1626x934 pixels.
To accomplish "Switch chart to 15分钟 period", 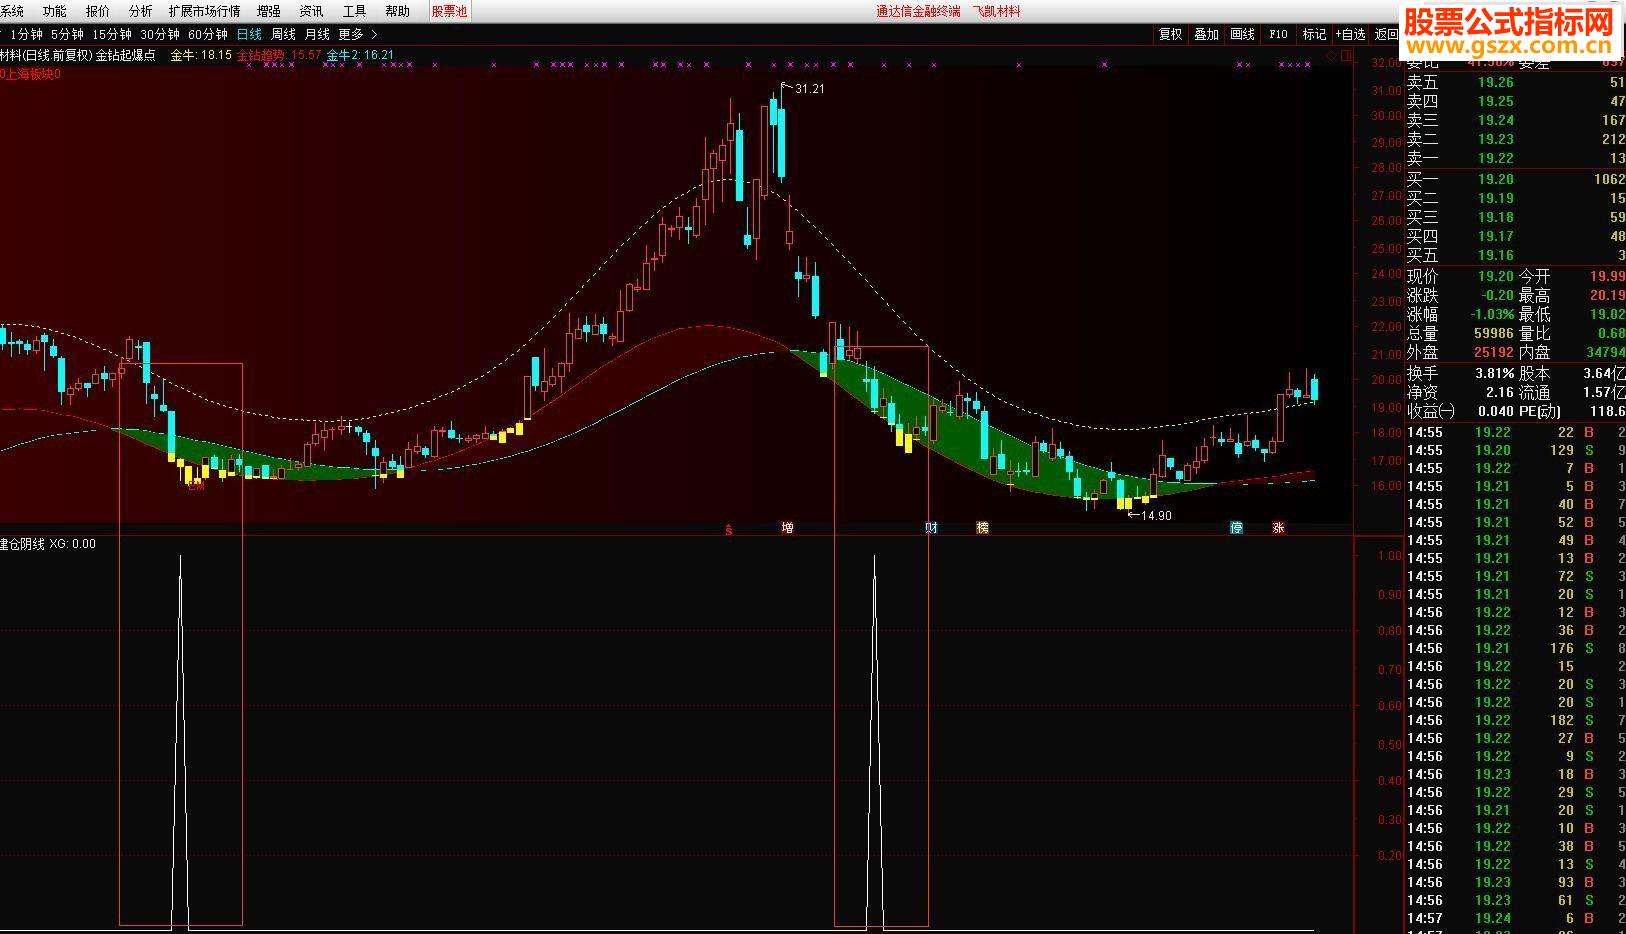I will pyautogui.click(x=112, y=34).
